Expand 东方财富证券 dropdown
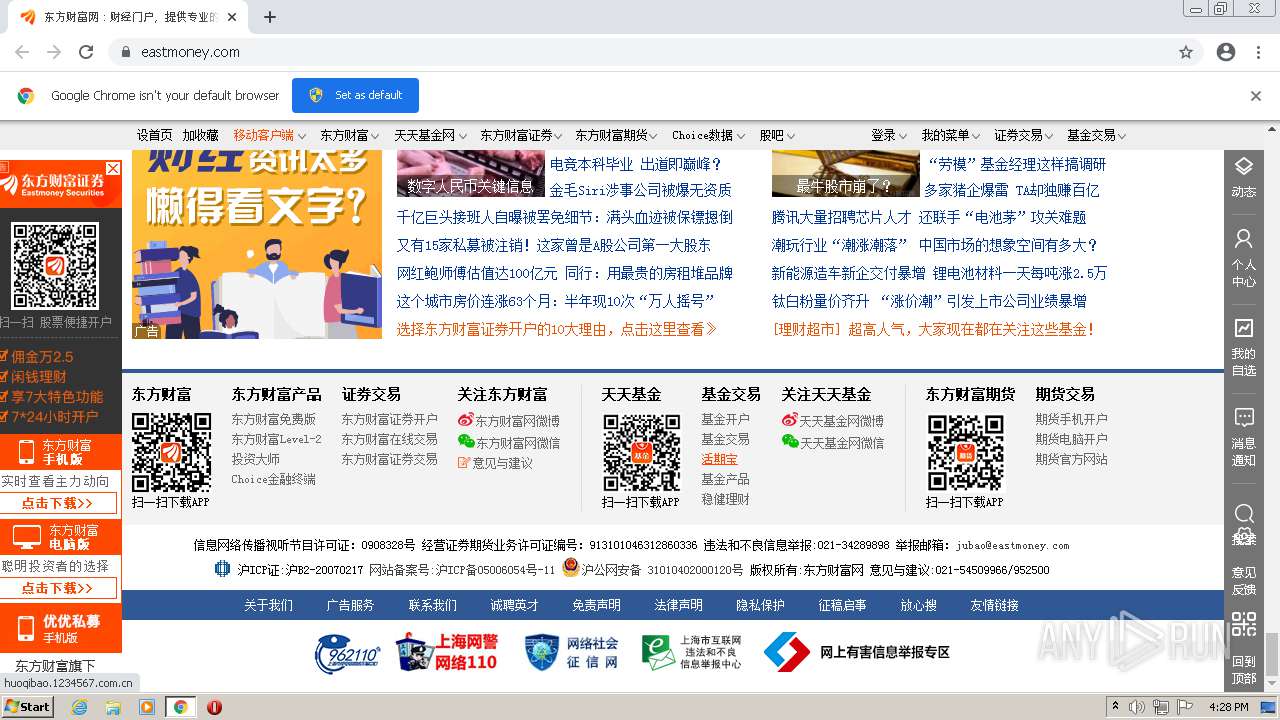The height and width of the screenshot is (720, 1280). coord(521,135)
